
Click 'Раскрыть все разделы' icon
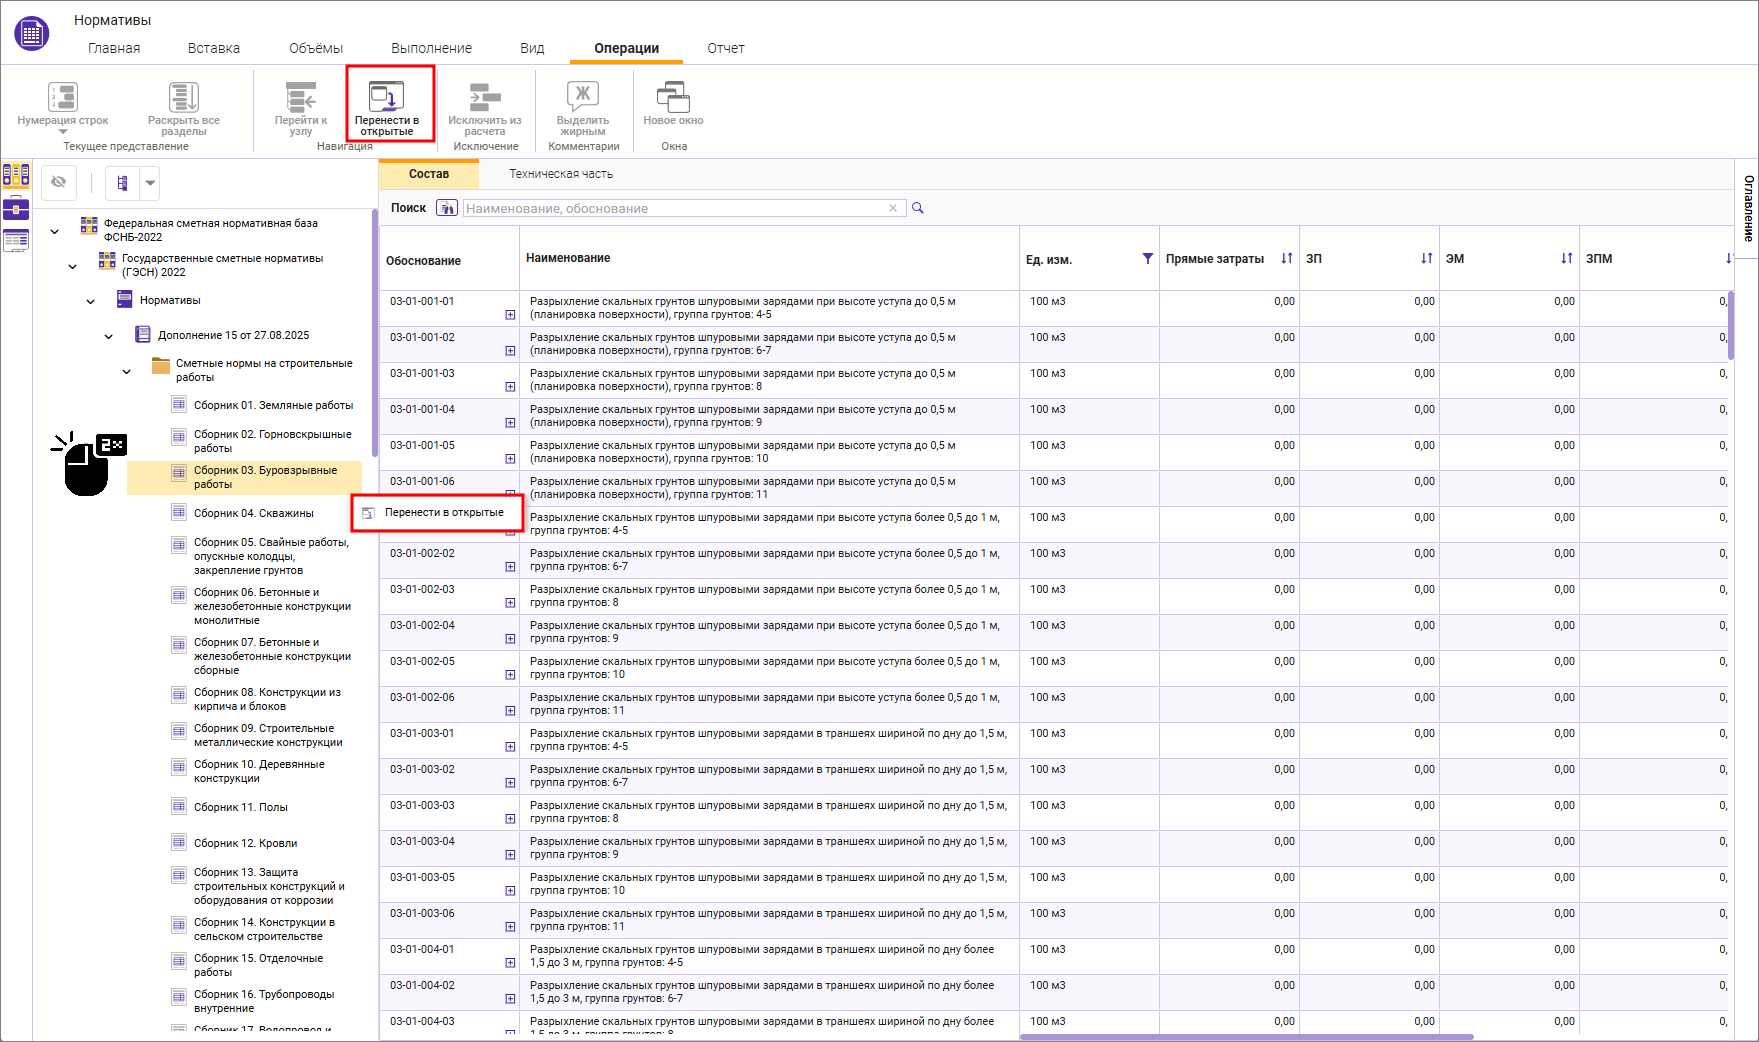pyautogui.click(x=183, y=97)
